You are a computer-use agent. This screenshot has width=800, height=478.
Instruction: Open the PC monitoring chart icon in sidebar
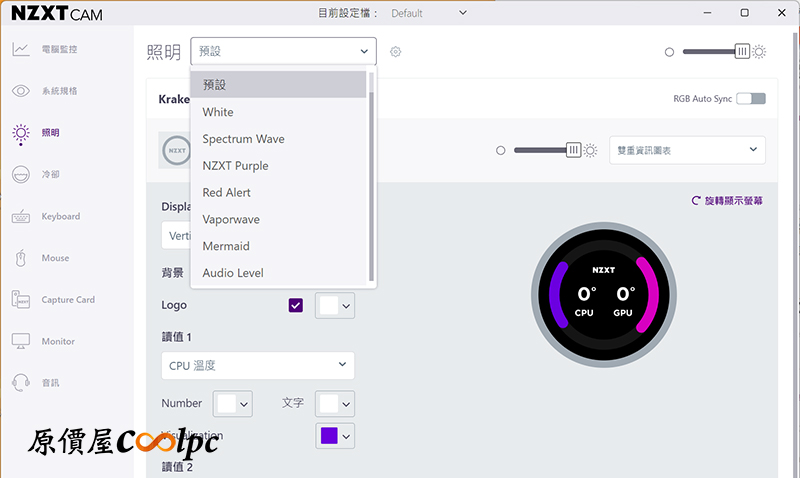[21, 49]
